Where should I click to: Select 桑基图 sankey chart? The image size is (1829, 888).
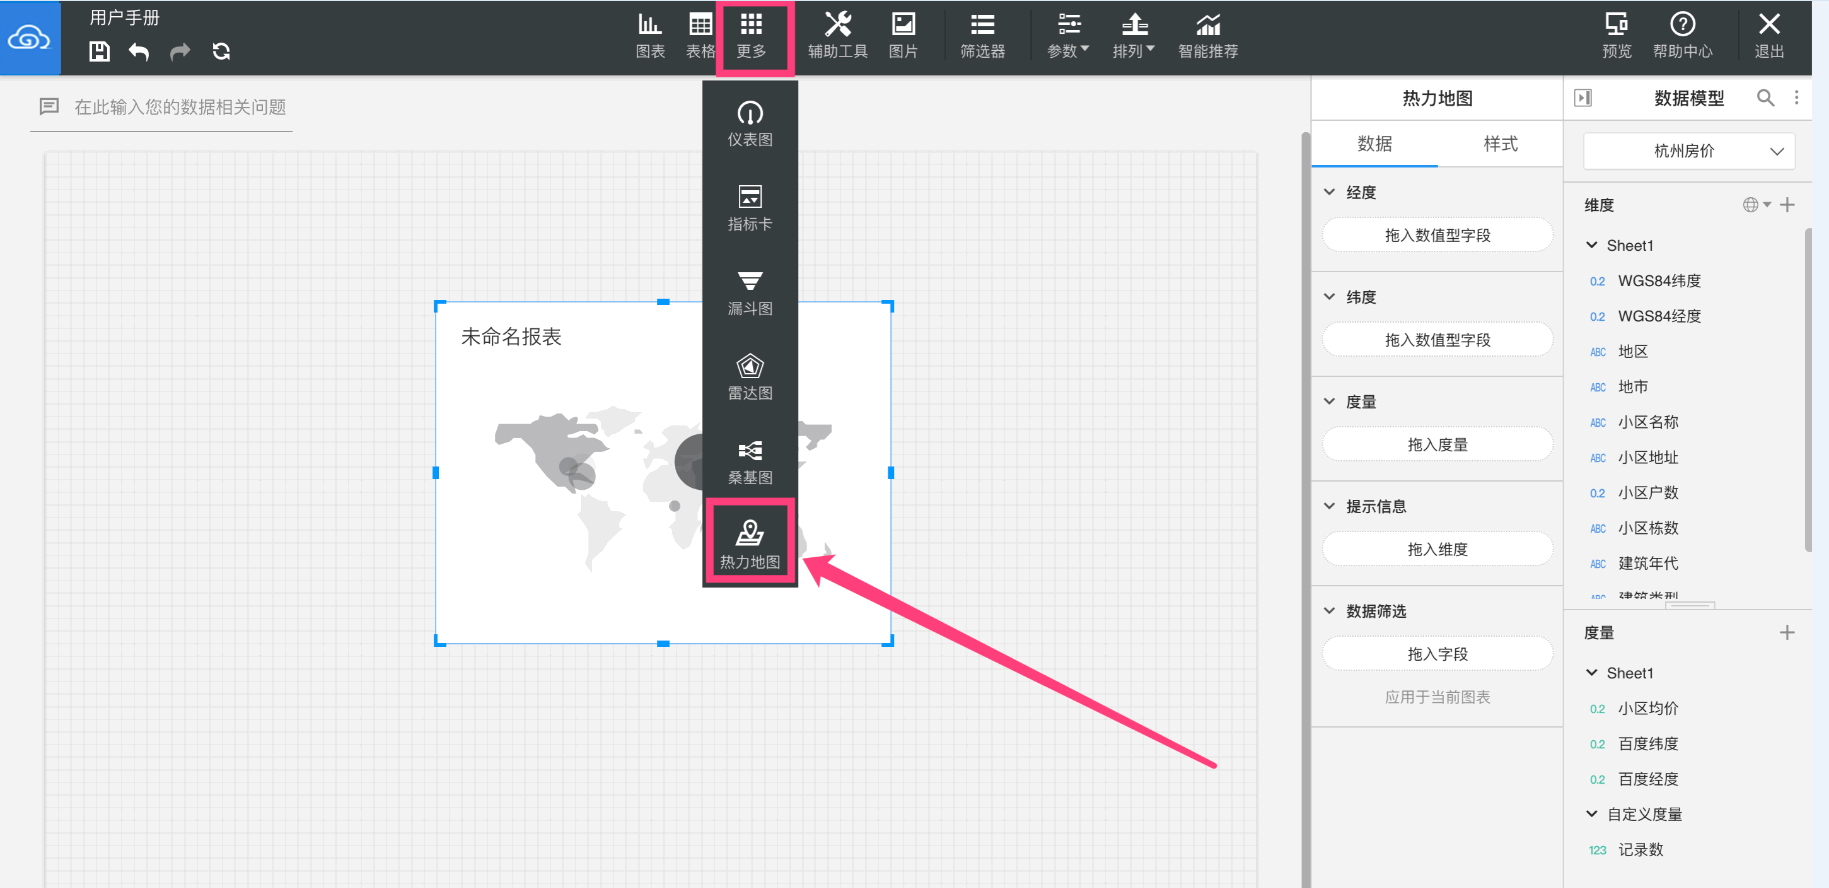click(x=750, y=462)
